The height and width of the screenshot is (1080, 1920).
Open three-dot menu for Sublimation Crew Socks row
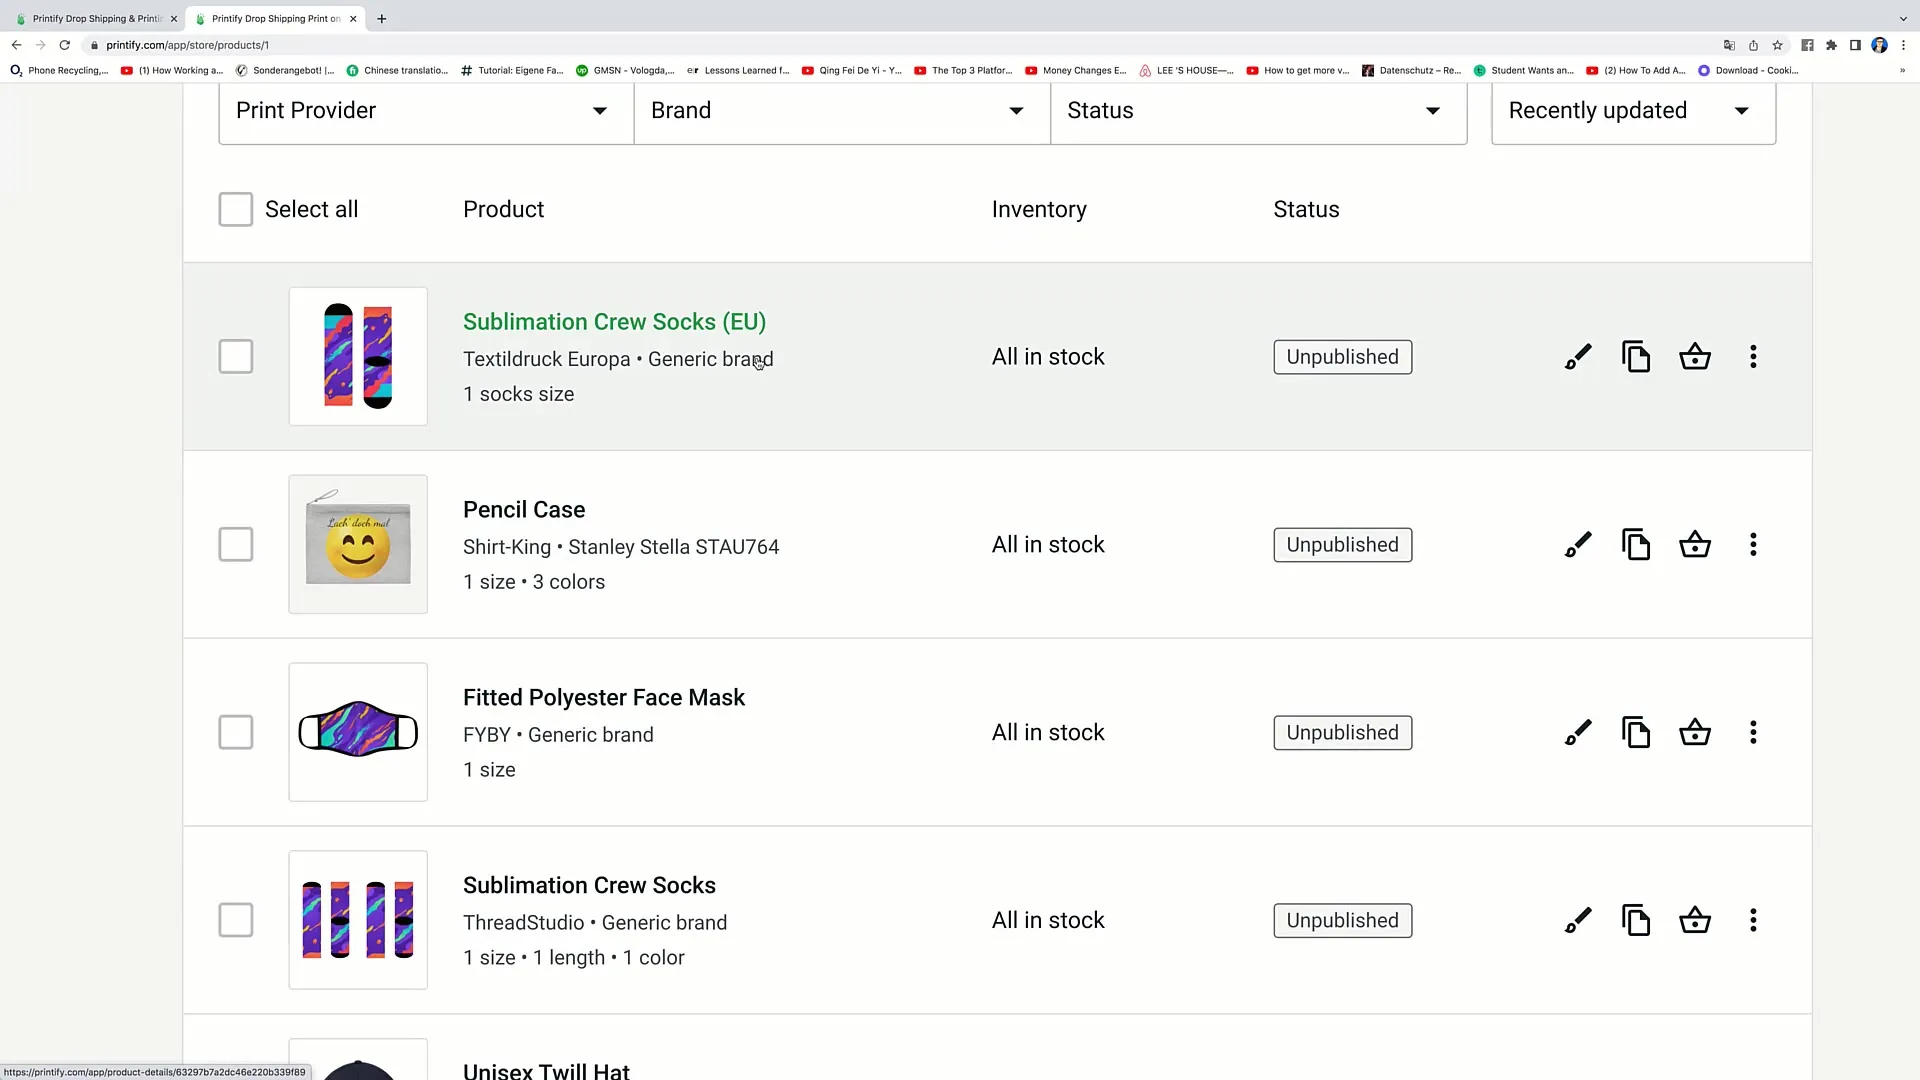point(1752,920)
